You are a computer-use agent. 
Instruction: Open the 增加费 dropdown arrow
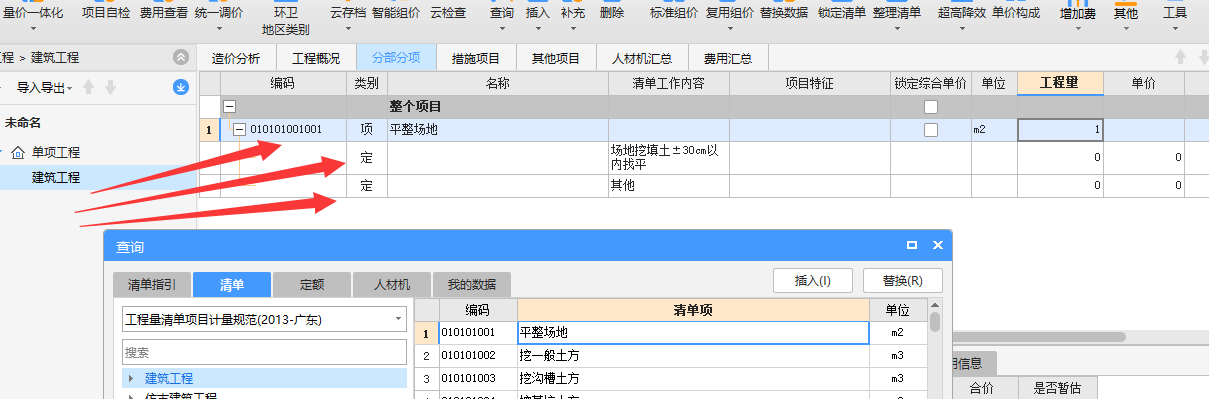[1077, 29]
